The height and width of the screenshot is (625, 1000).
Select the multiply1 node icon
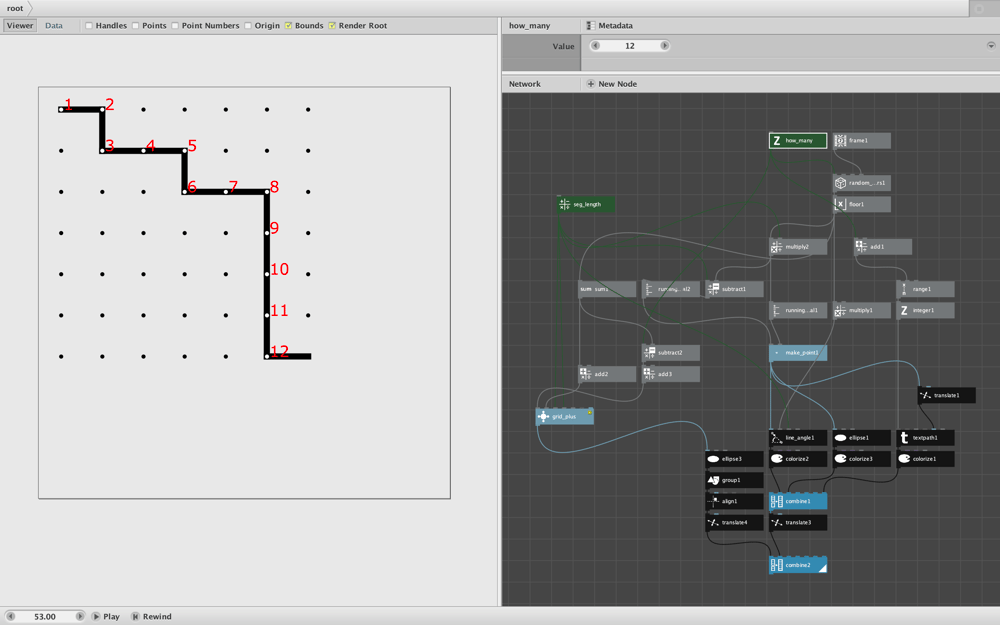point(840,311)
